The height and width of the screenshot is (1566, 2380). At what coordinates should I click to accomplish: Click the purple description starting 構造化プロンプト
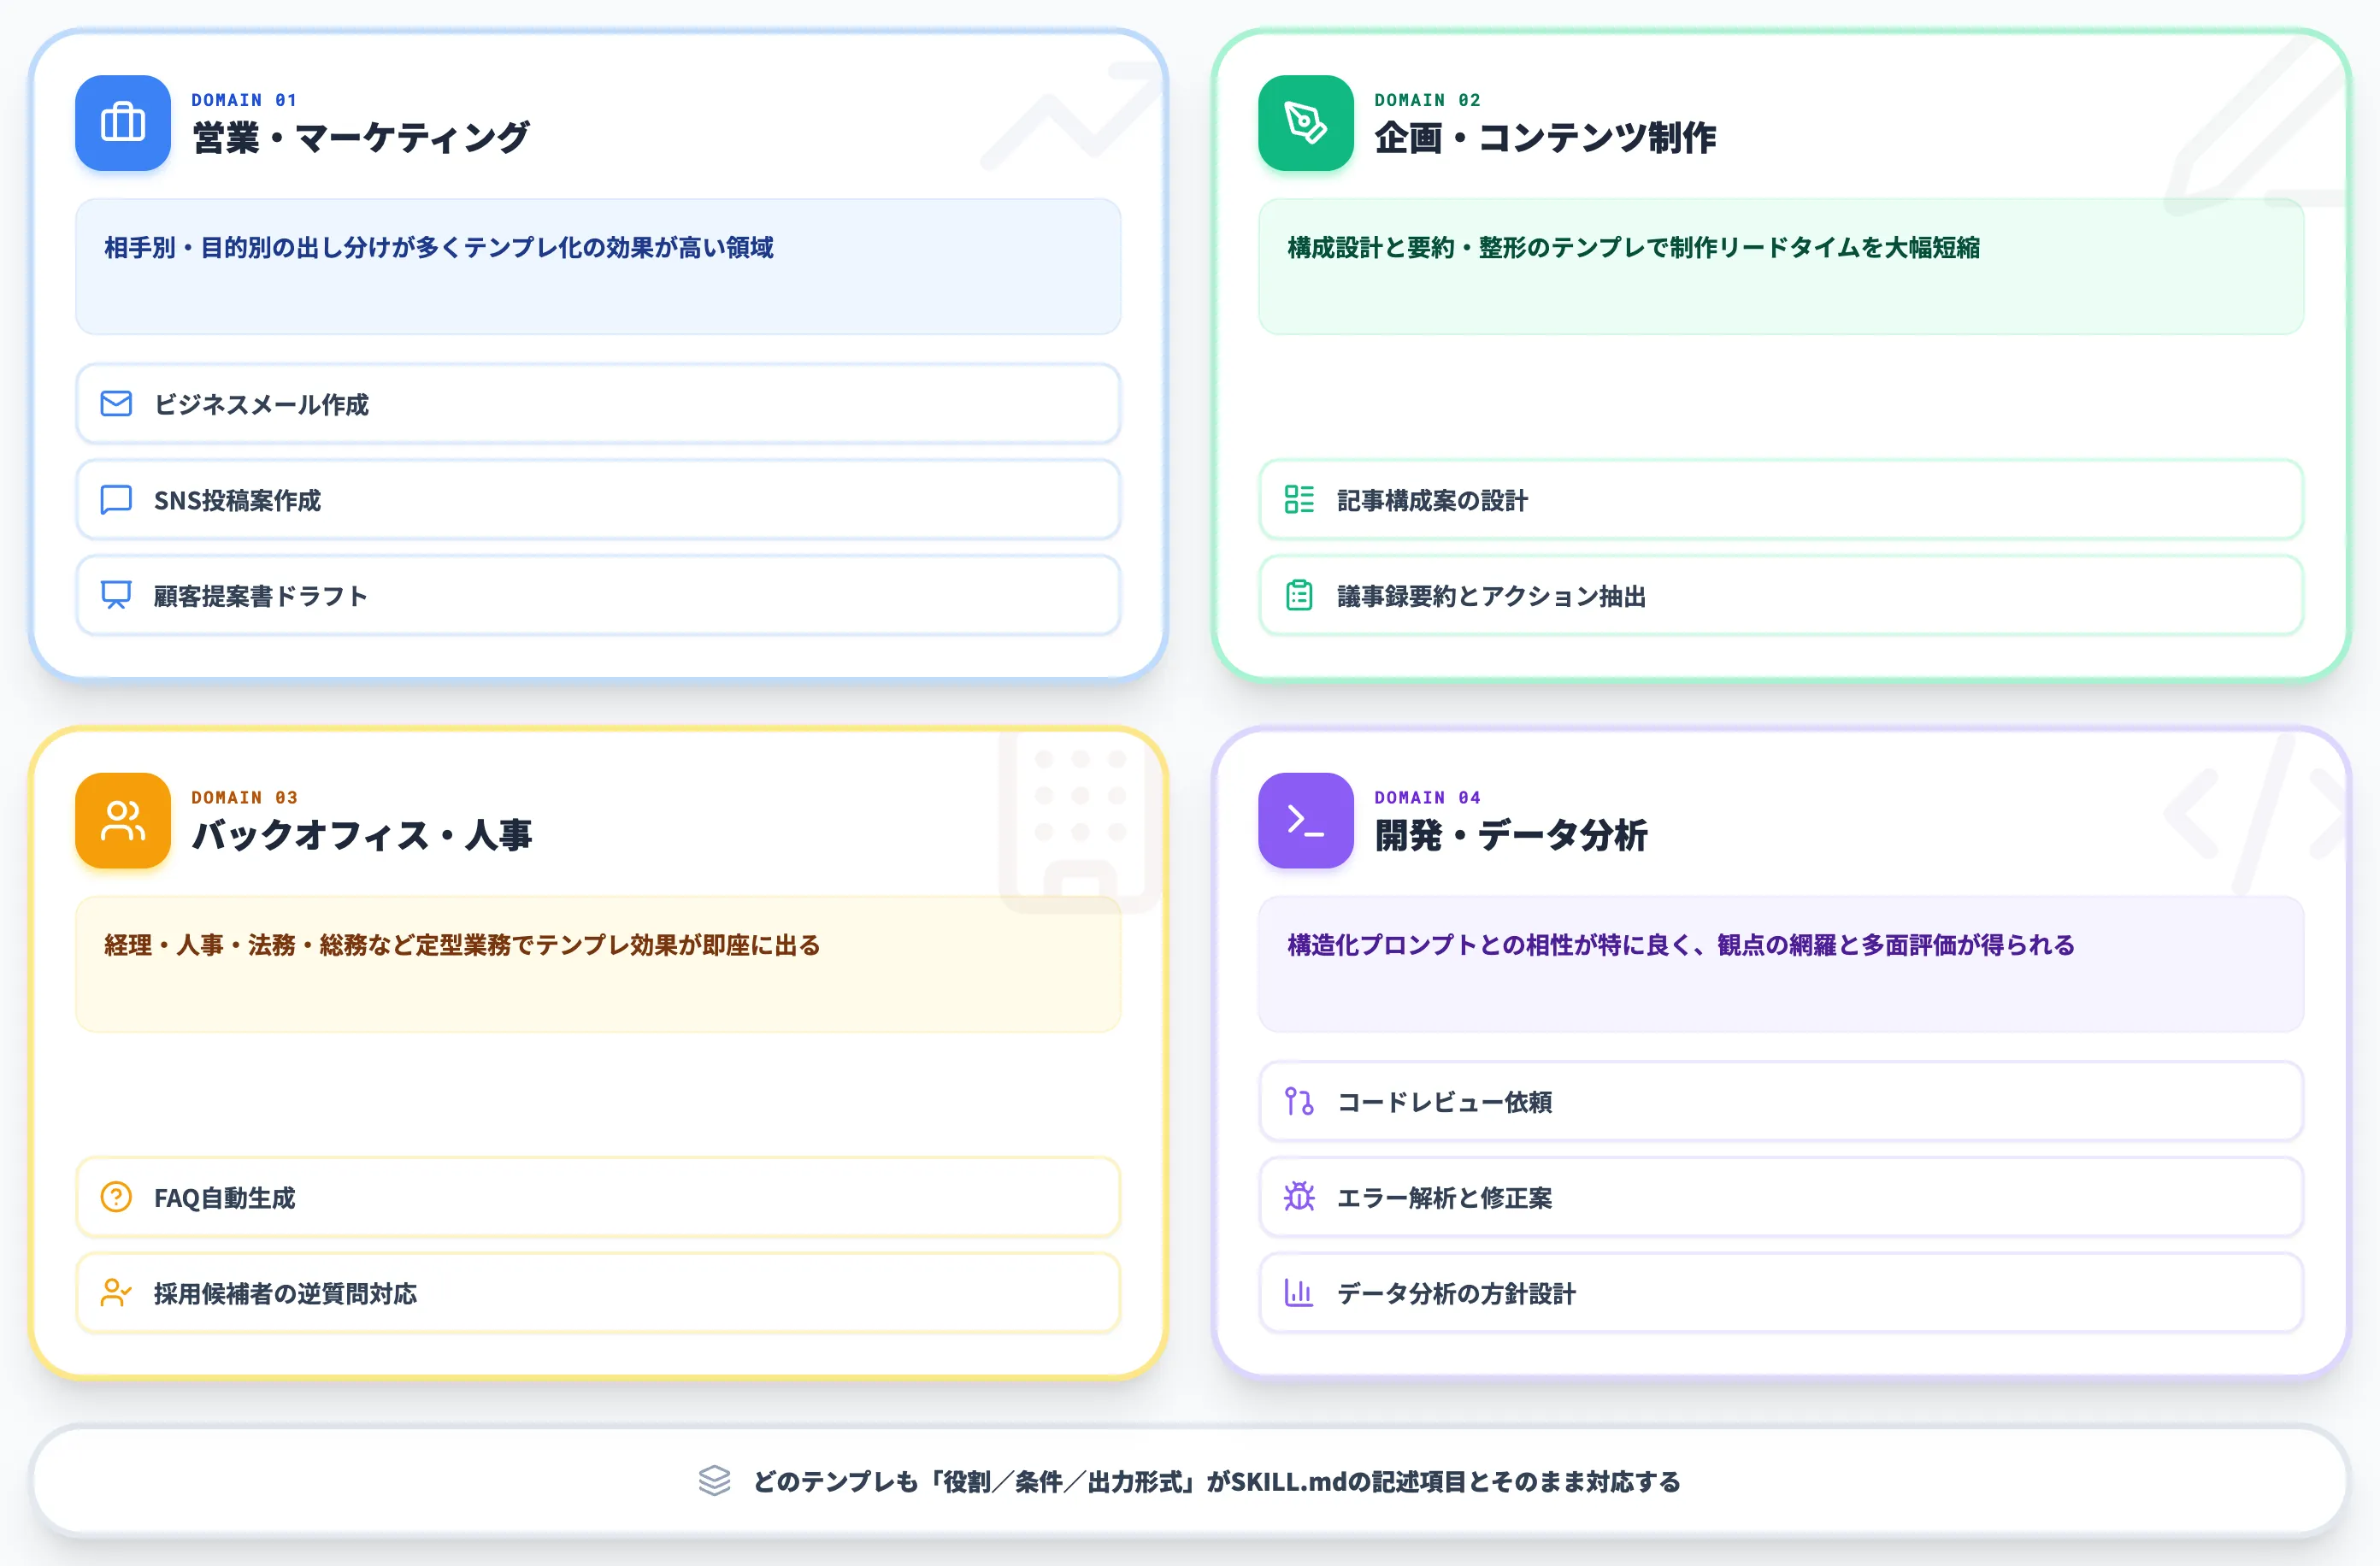[1681, 945]
